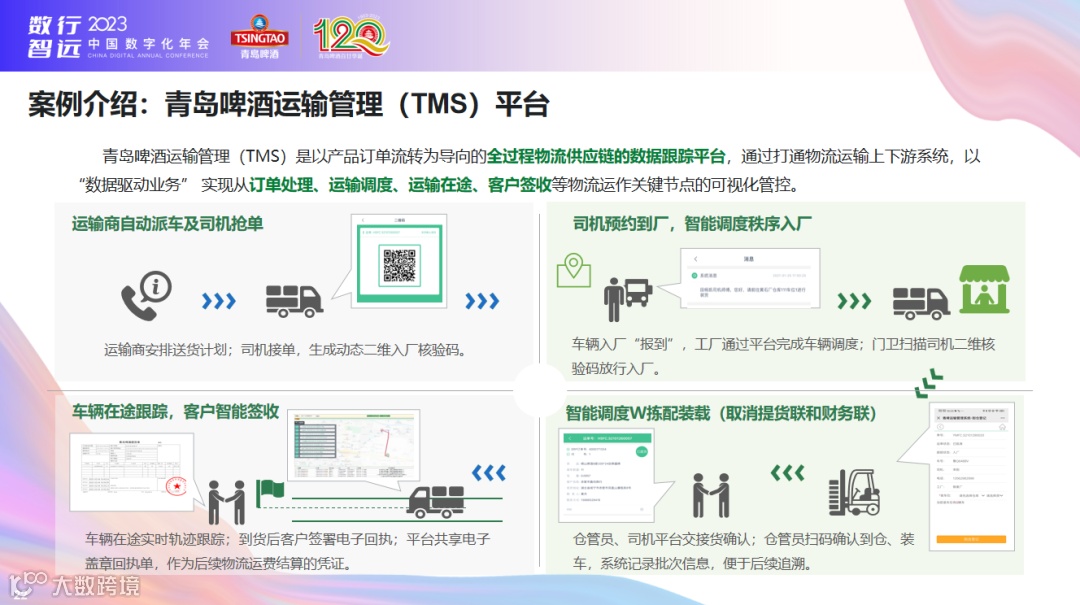The image size is (1080, 605).
Task: Click the caption starting 车辆在途实时轨迹跟踪
Action: click(288, 551)
